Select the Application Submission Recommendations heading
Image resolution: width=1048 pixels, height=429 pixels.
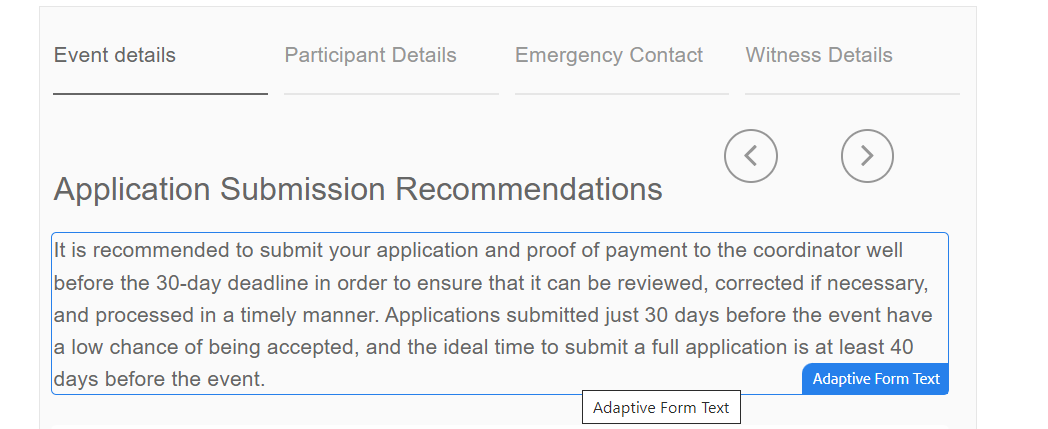tap(357, 189)
